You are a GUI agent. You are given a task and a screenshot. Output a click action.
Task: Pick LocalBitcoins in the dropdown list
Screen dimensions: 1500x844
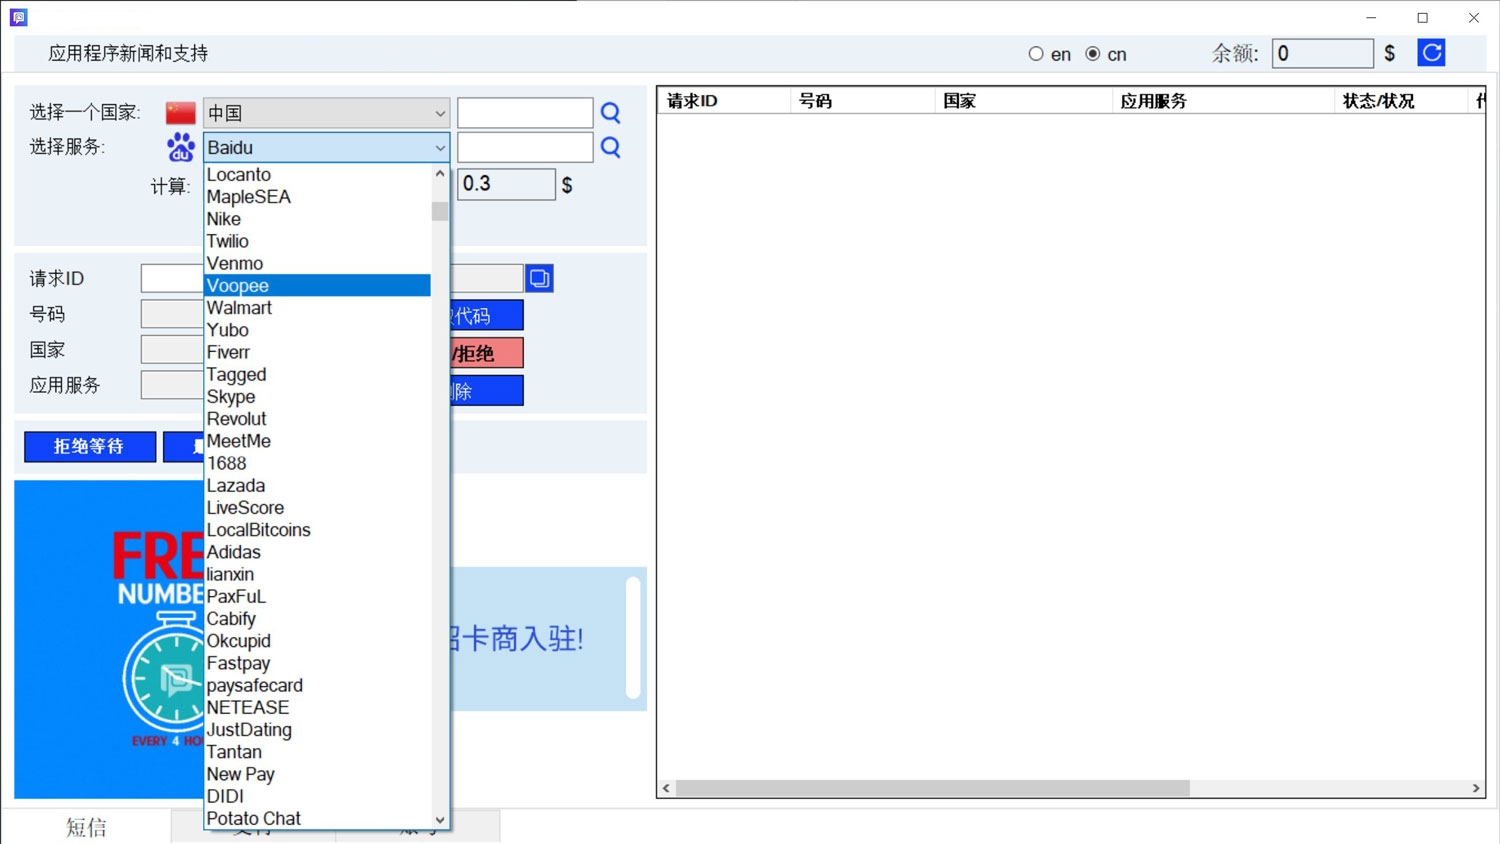click(x=317, y=530)
